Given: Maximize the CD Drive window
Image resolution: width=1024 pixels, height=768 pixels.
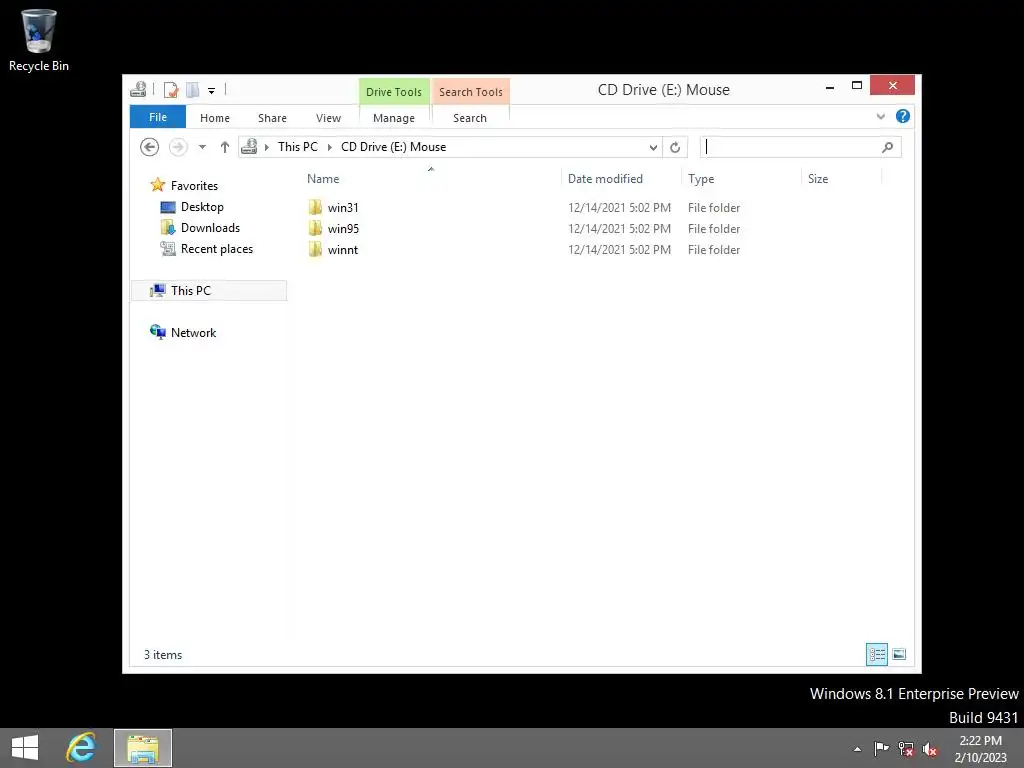Looking at the screenshot, I should click(857, 86).
